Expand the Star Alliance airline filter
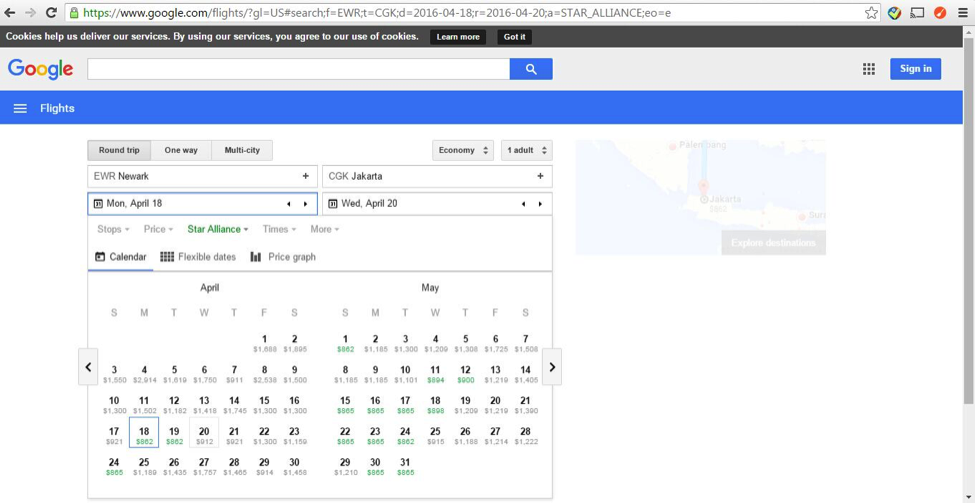 click(218, 229)
